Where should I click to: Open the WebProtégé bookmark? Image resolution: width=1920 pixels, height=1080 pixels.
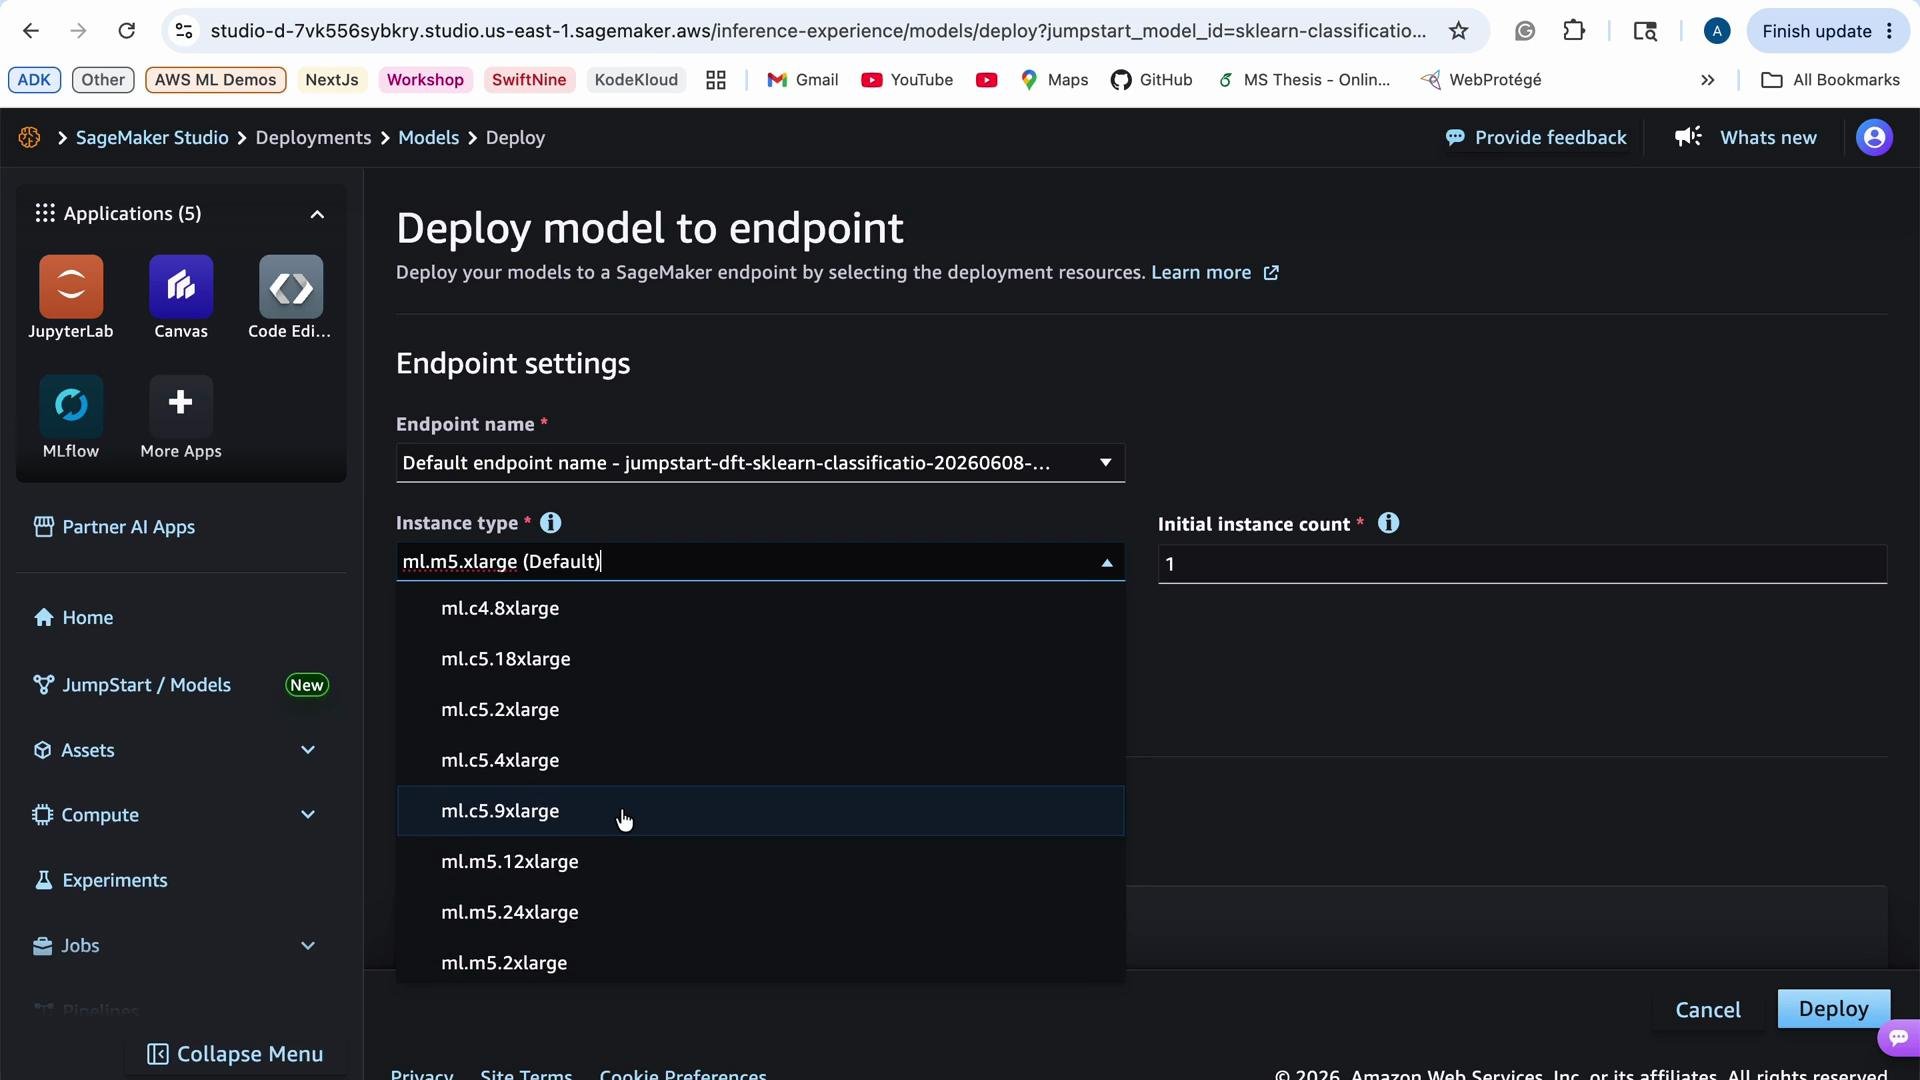pyautogui.click(x=1481, y=80)
